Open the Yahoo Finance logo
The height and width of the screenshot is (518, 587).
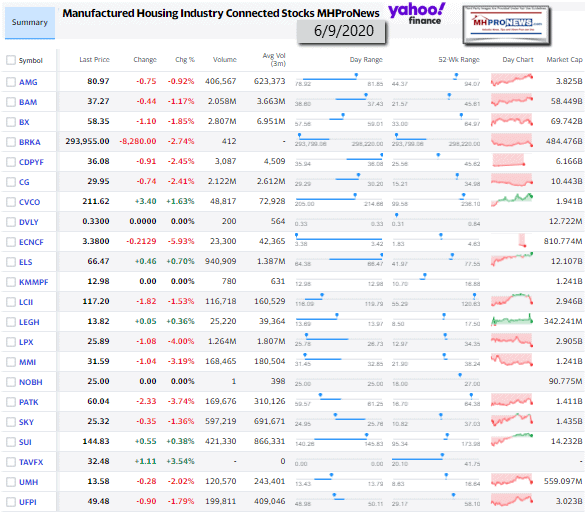pos(417,14)
